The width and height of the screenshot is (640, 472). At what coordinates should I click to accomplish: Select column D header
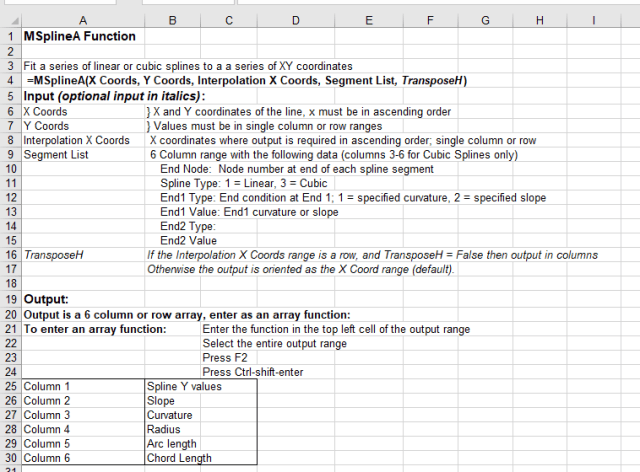296,20
